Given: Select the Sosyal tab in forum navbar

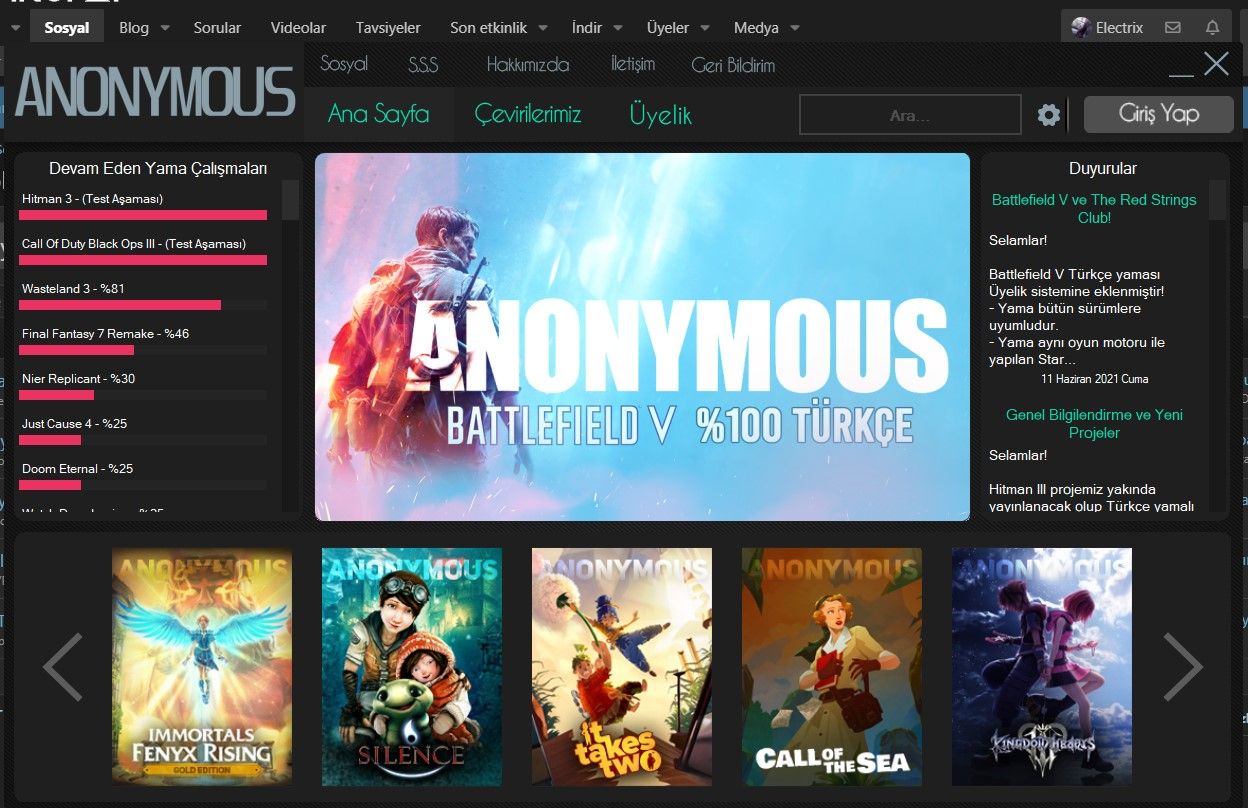Looking at the screenshot, I should pyautogui.click(x=67, y=27).
